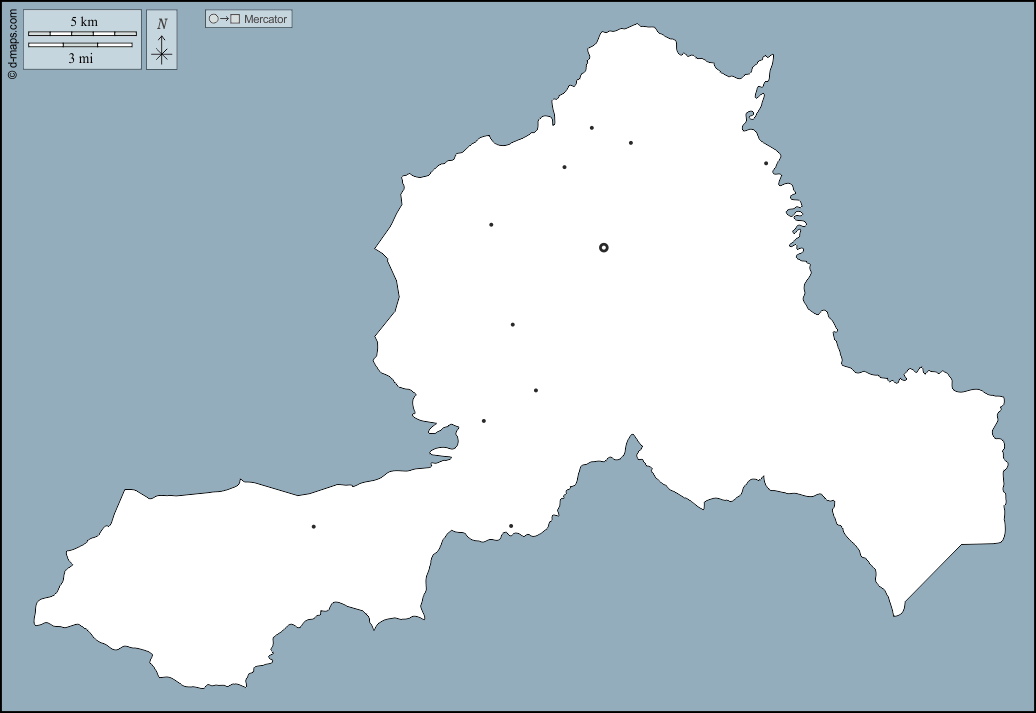
Task: Select the city dot just east of the northernmost dot
Action: click(x=630, y=142)
